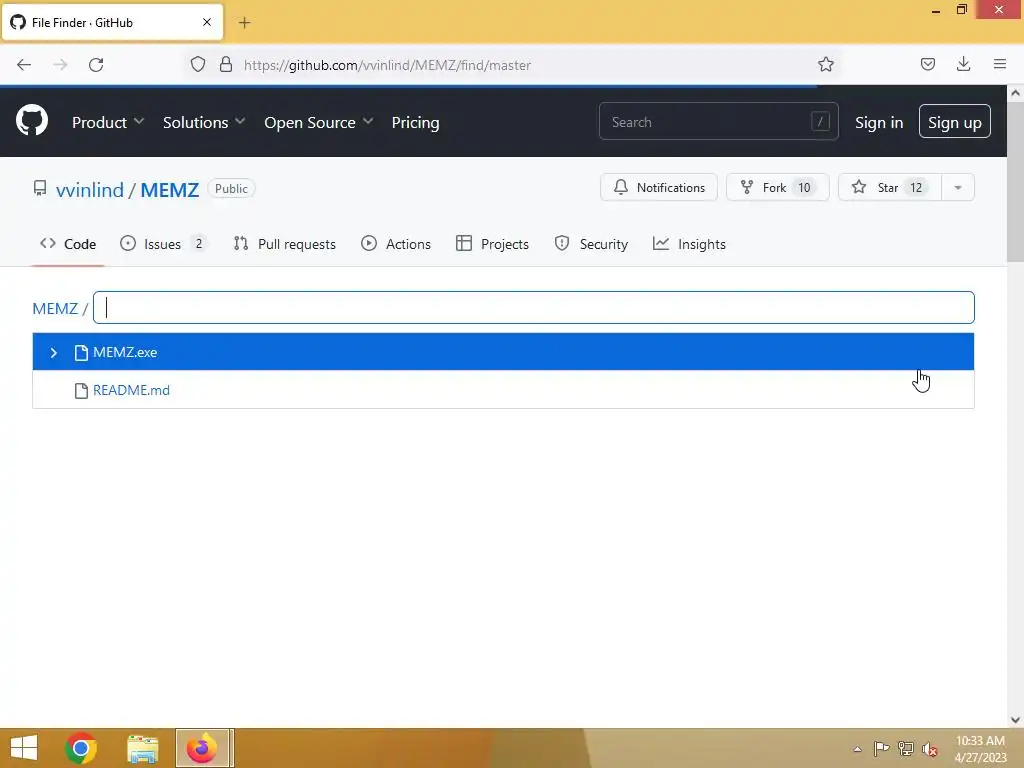This screenshot has width=1024, height=768.
Task: Switch to the Issues tab
Action: pyautogui.click(x=163, y=244)
